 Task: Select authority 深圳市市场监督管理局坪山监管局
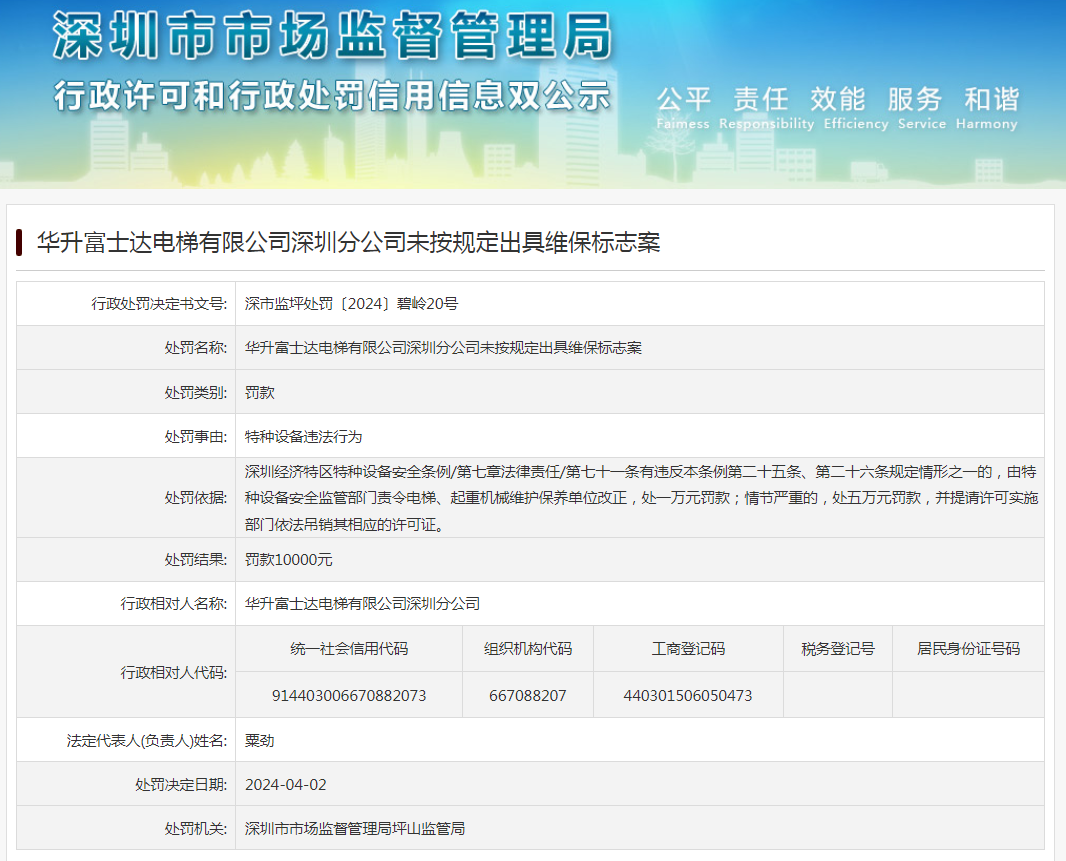click(355, 829)
